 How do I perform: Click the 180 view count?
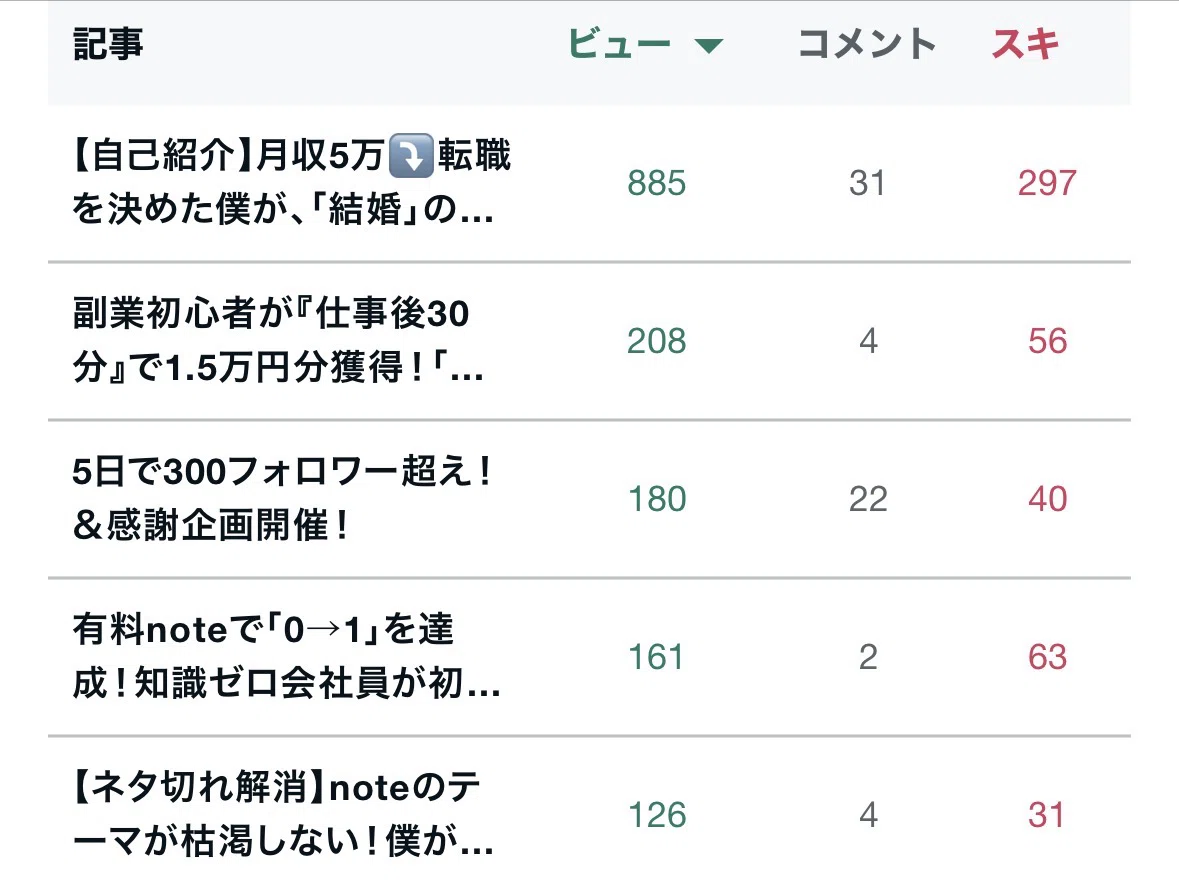pyautogui.click(x=657, y=499)
